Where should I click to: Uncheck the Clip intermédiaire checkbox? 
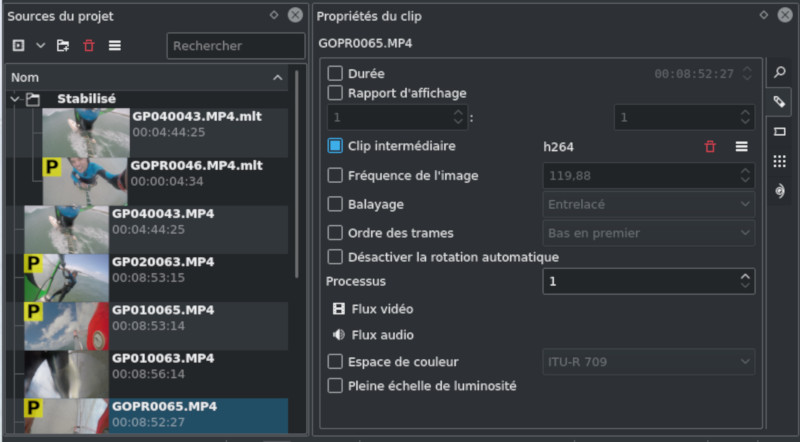(335, 146)
